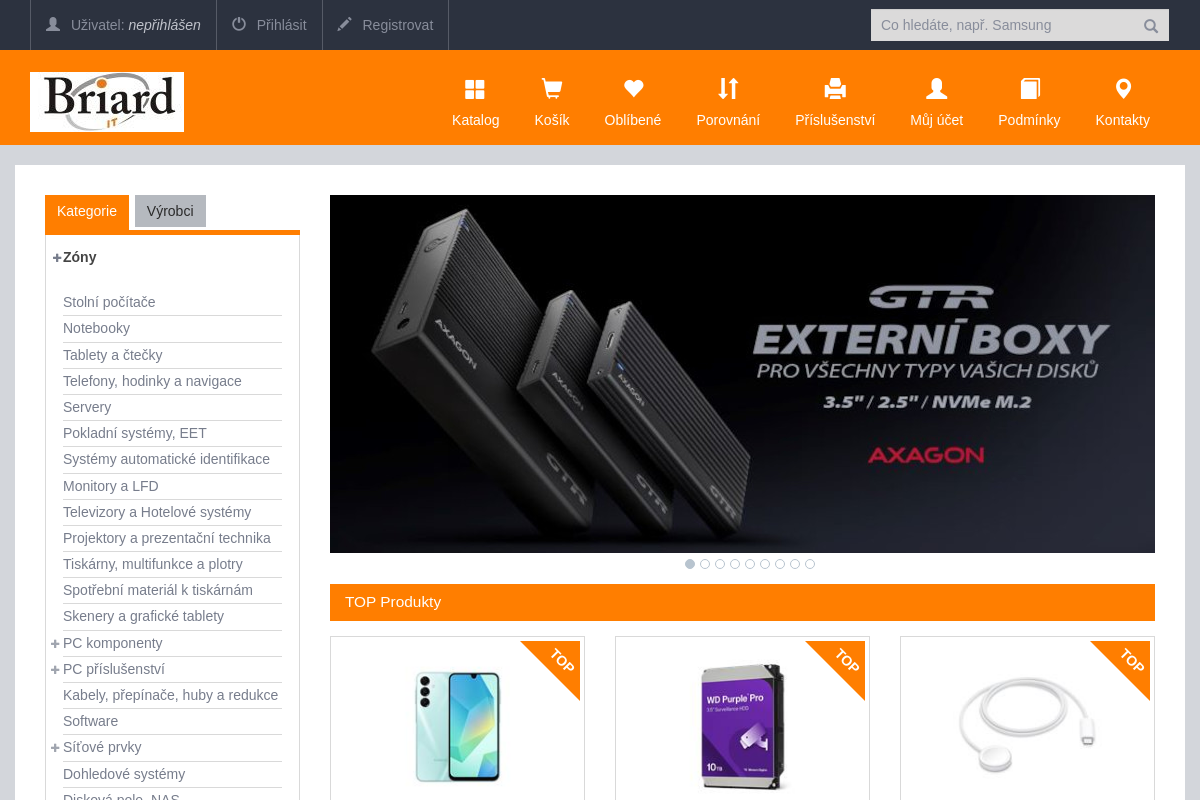Image resolution: width=1200 pixels, height=800 pixels.
Task: Select the third banner carousel dot
Action: 720,564
